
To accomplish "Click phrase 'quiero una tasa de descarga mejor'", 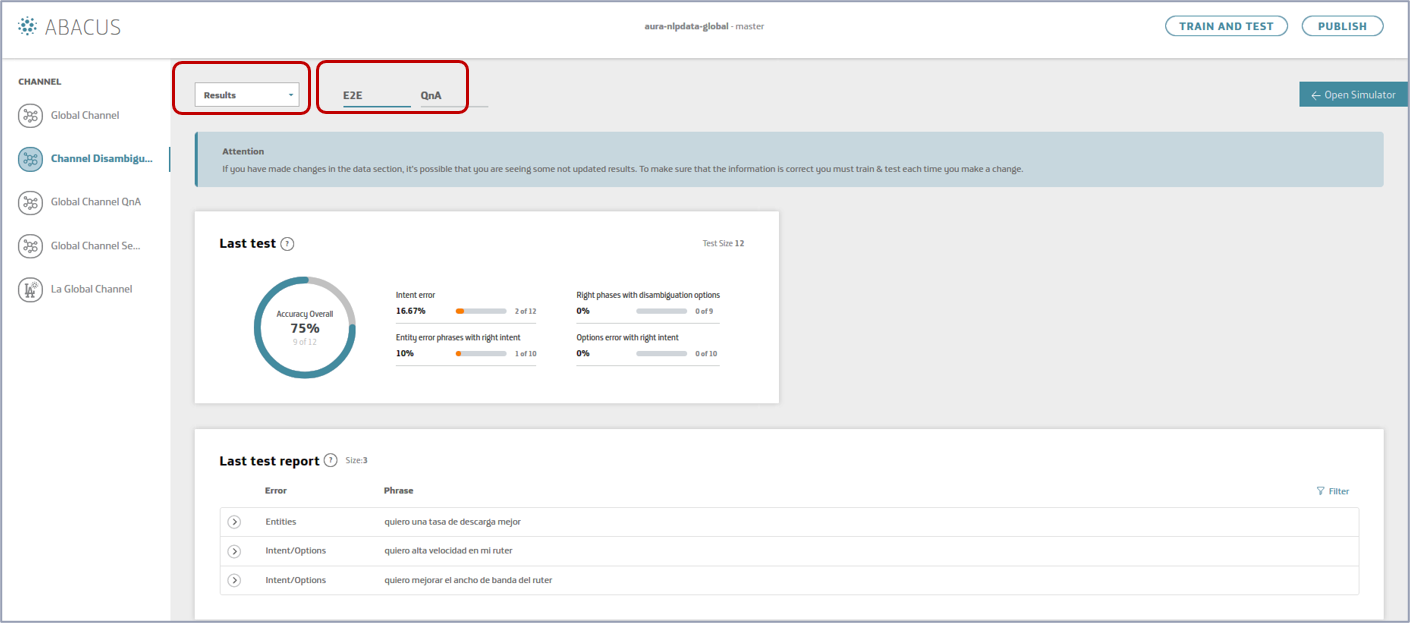I will point(452,522).
